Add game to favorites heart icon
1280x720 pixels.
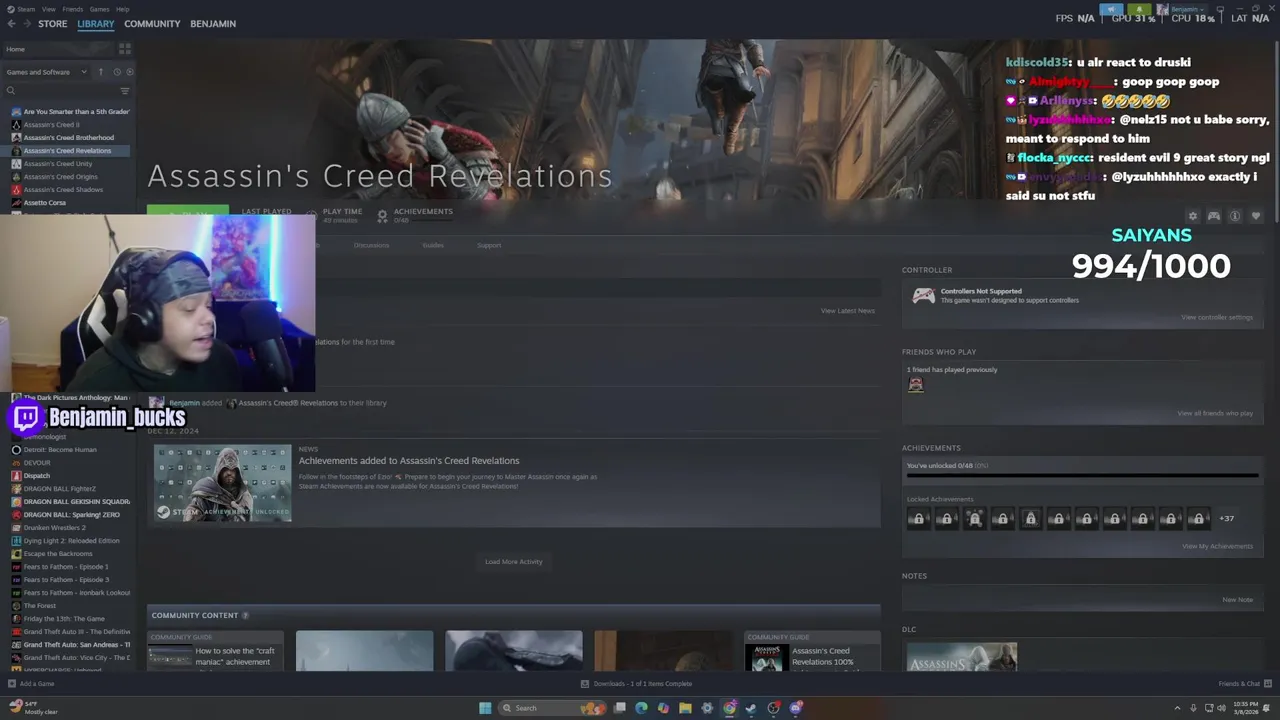(1256, 216)
